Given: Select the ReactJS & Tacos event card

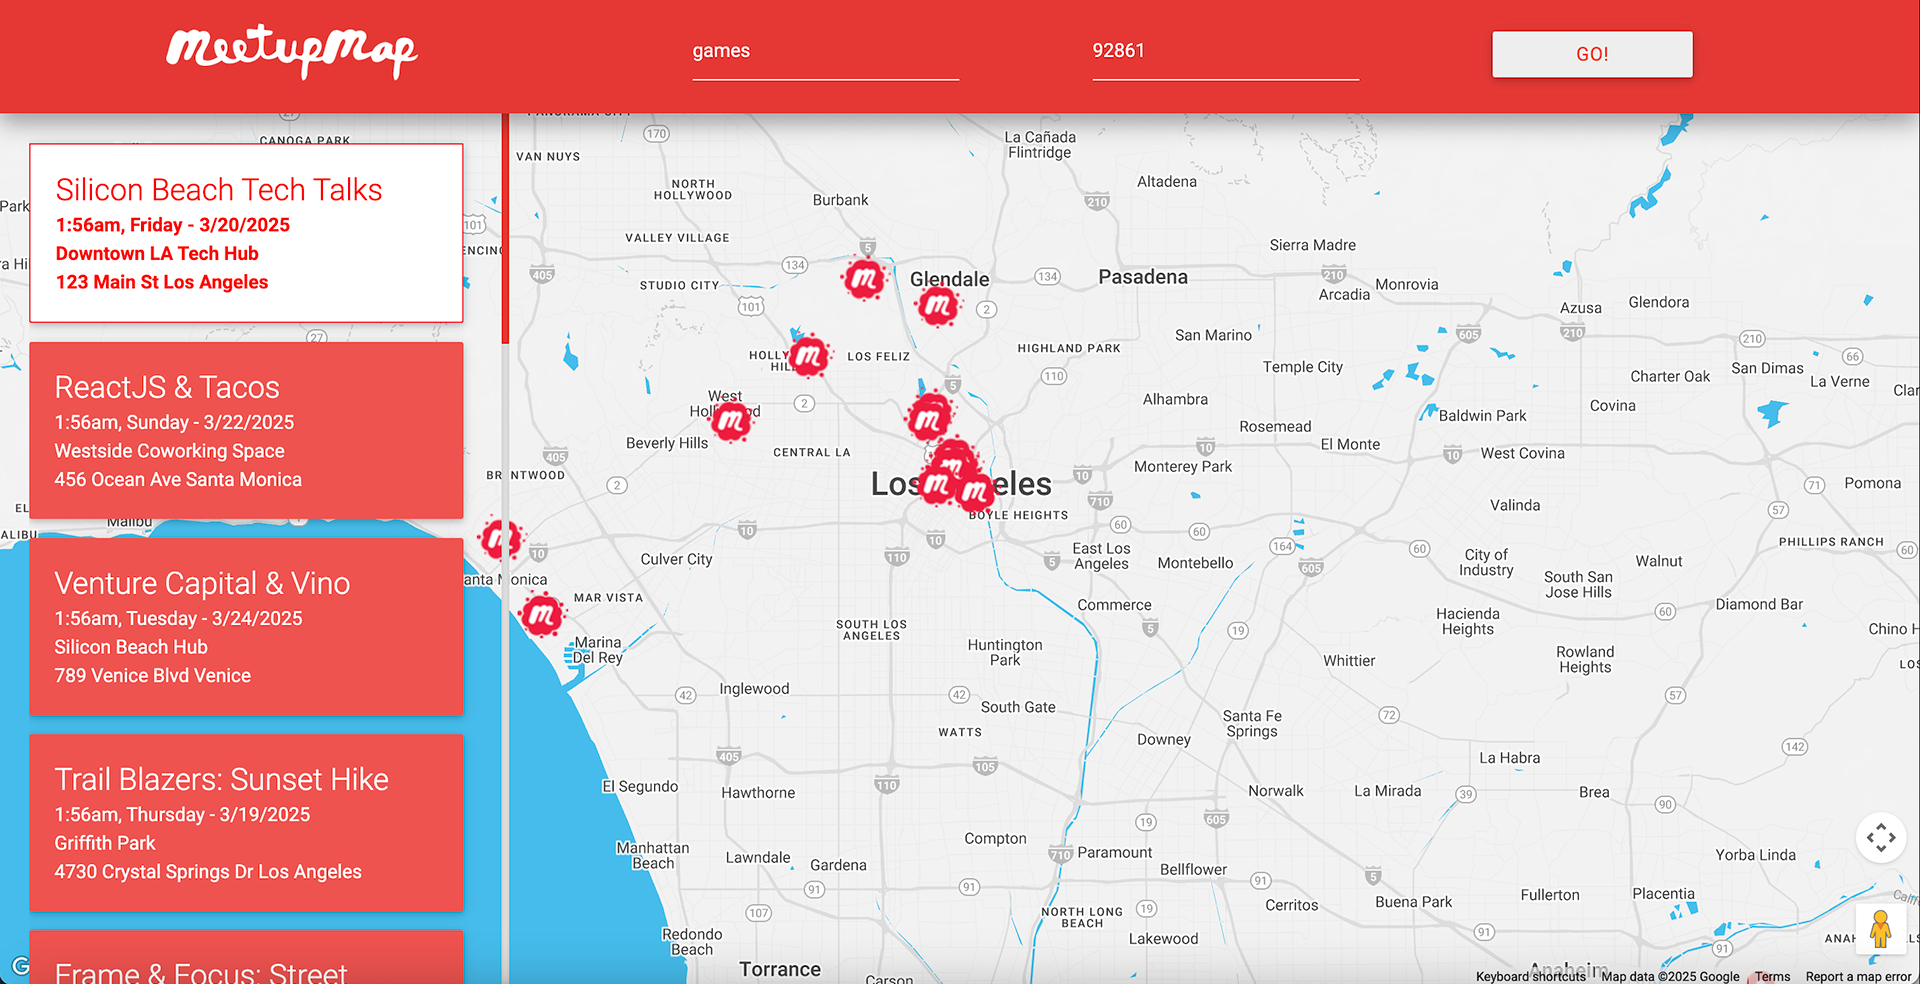Looking at the screenshot, I should coord(246,430).
